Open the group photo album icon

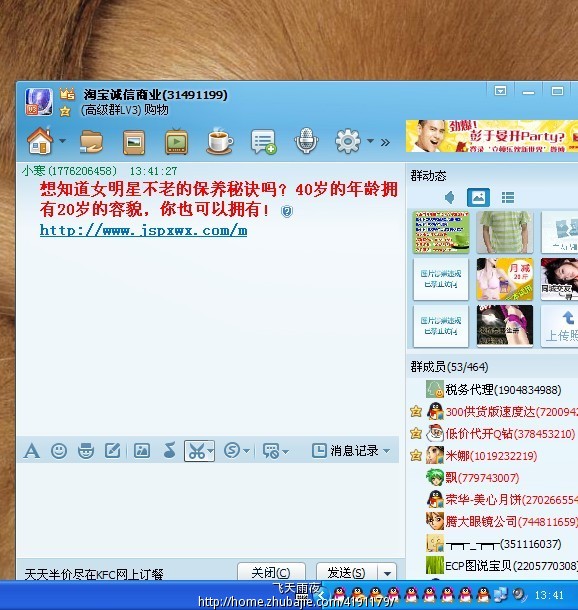[134, 142]
